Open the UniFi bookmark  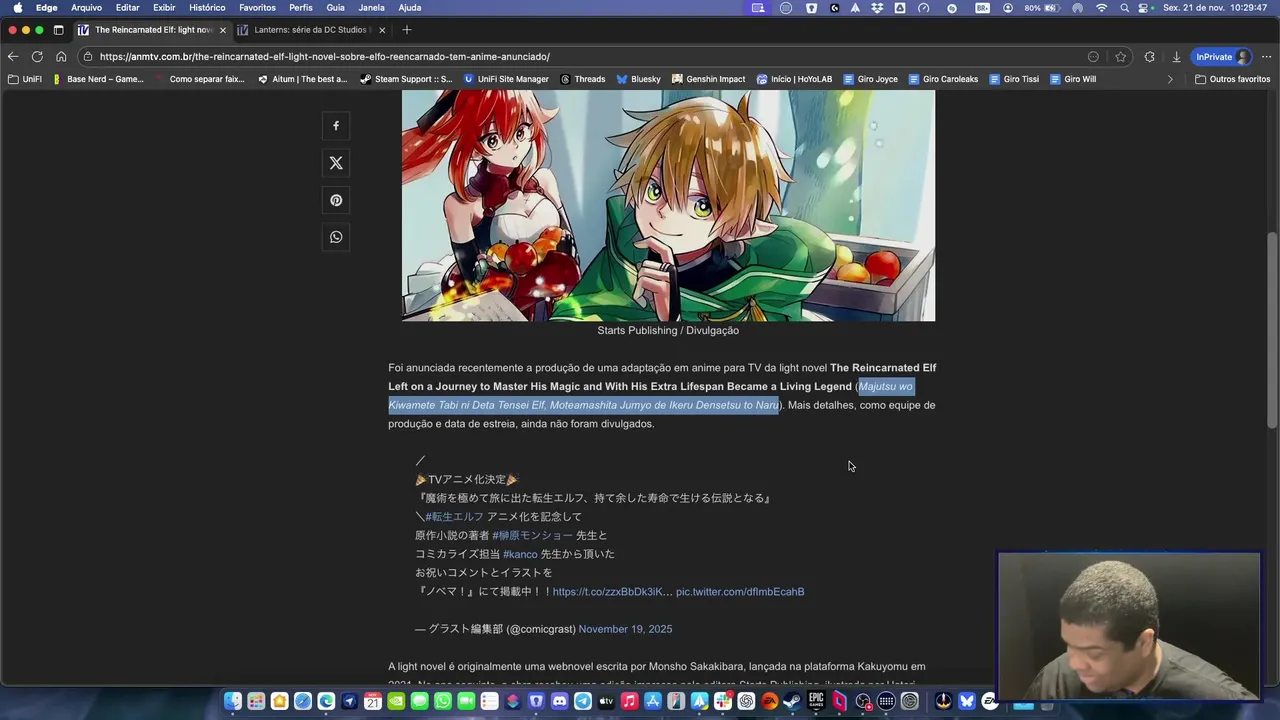(x=24, y=79)
